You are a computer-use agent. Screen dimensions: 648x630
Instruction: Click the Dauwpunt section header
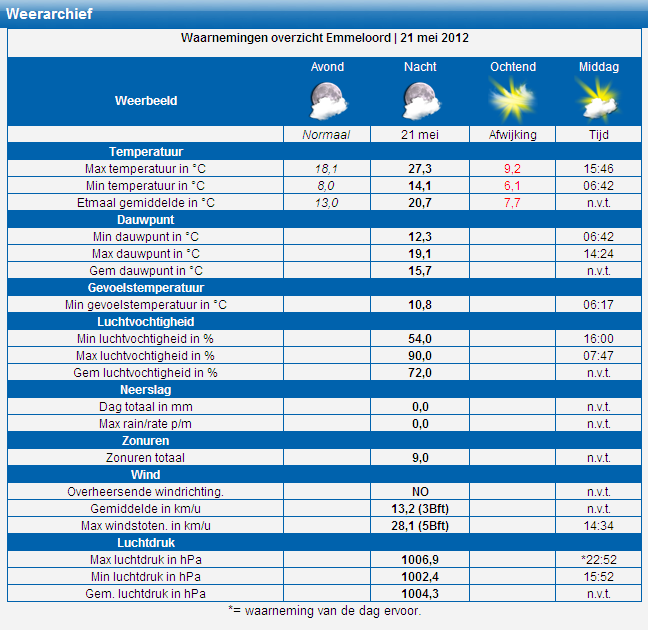(x=146, y=220)
